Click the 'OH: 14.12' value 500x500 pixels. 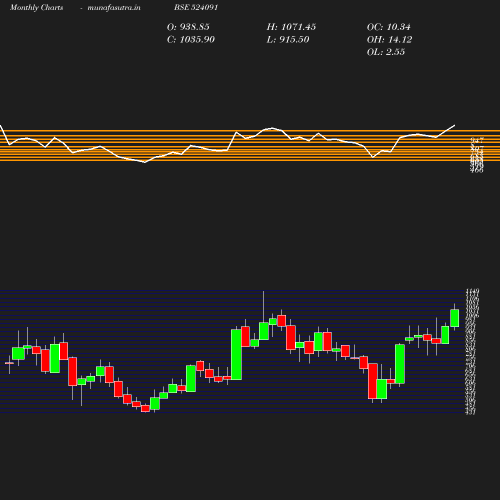pyautogui.click(x=389, y=39)
